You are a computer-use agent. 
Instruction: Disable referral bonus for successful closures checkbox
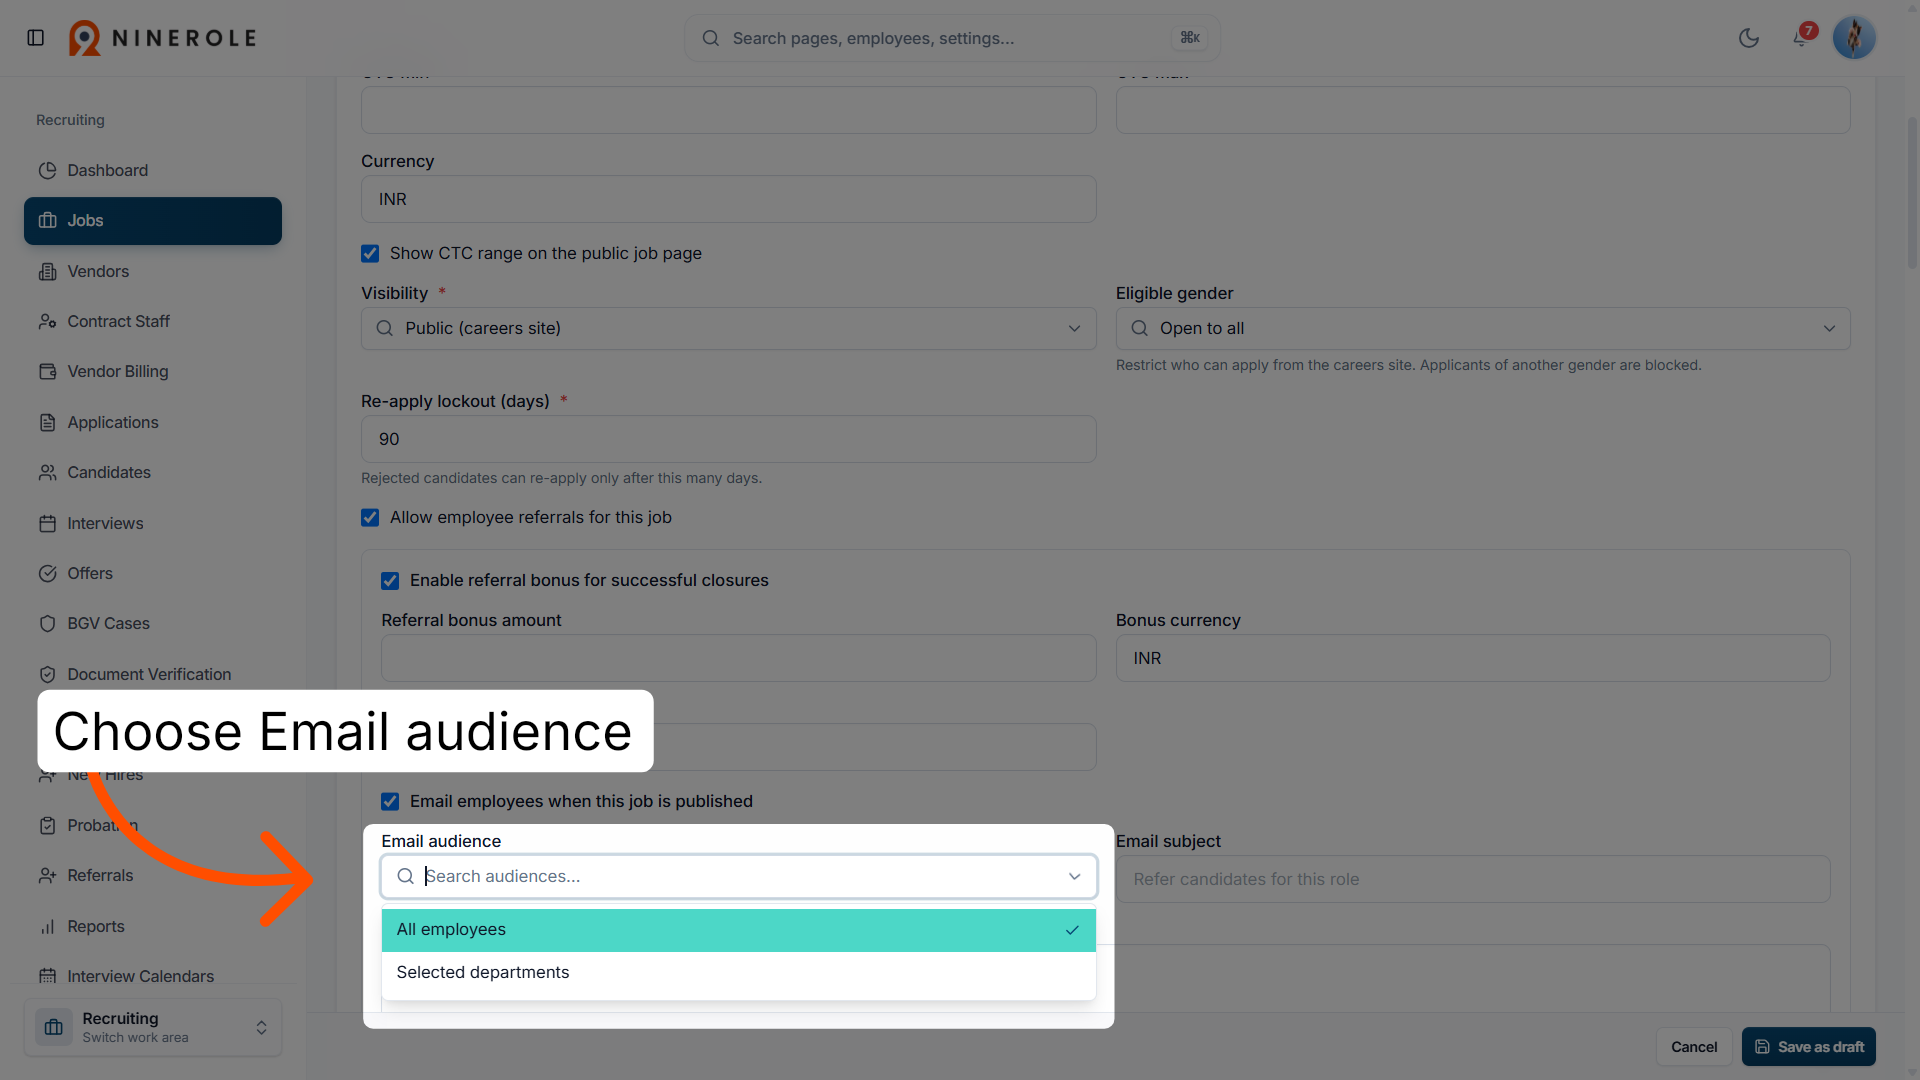pos(390,581)
